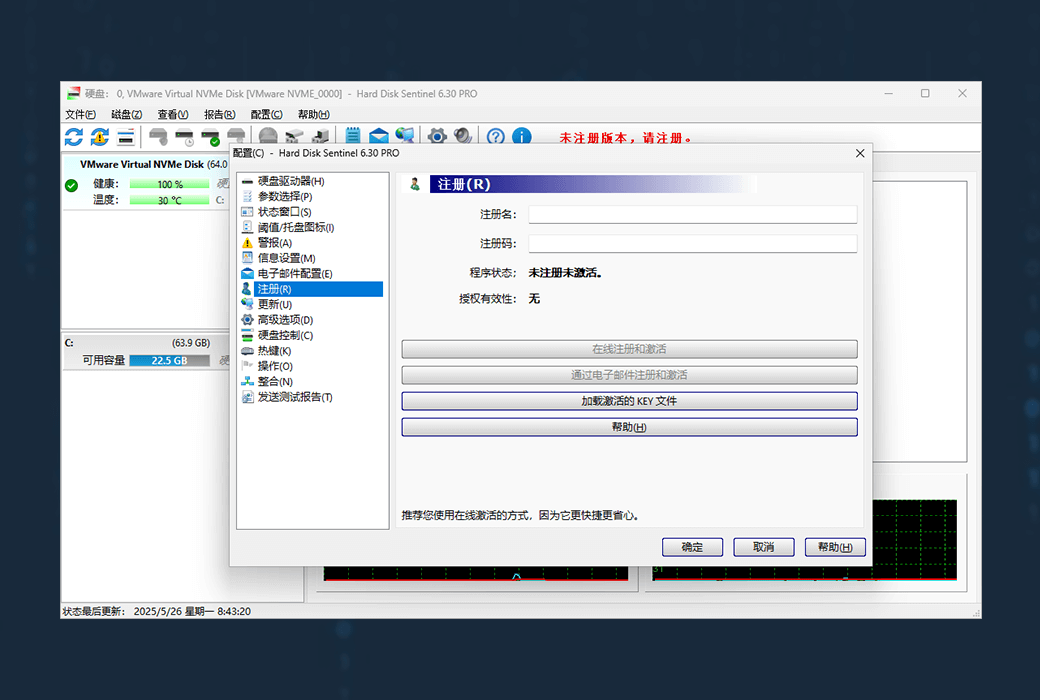Select 整合(N) category
This screenshot has height=700, width=1040.
click(x=275, y=382)
